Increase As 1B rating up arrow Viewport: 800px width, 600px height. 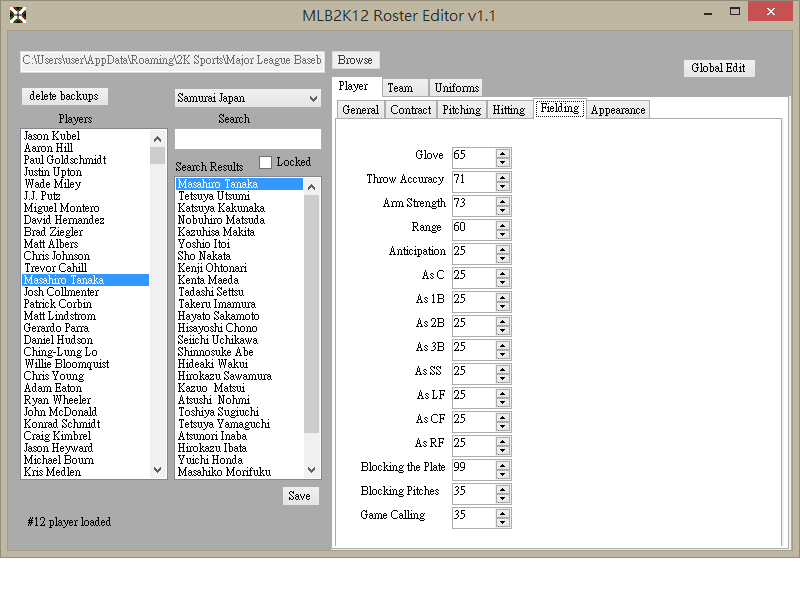click(503, 297)
